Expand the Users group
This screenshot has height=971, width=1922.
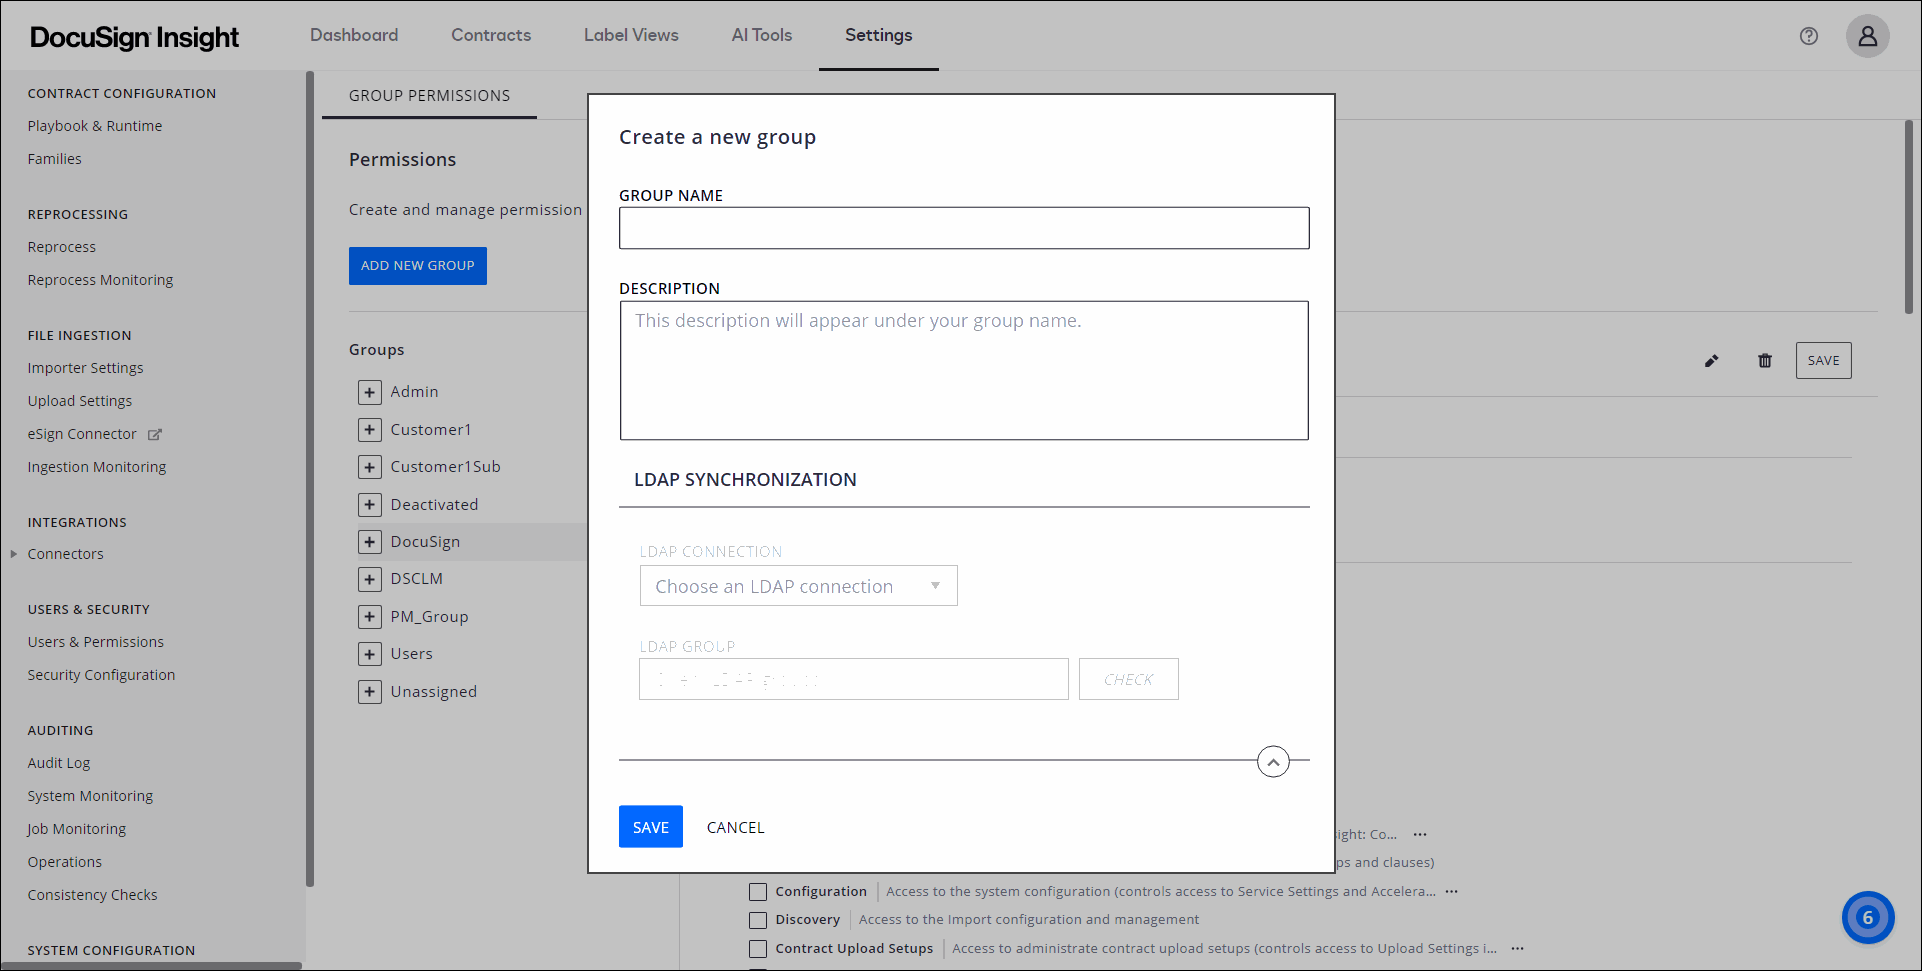pos(370,654)
